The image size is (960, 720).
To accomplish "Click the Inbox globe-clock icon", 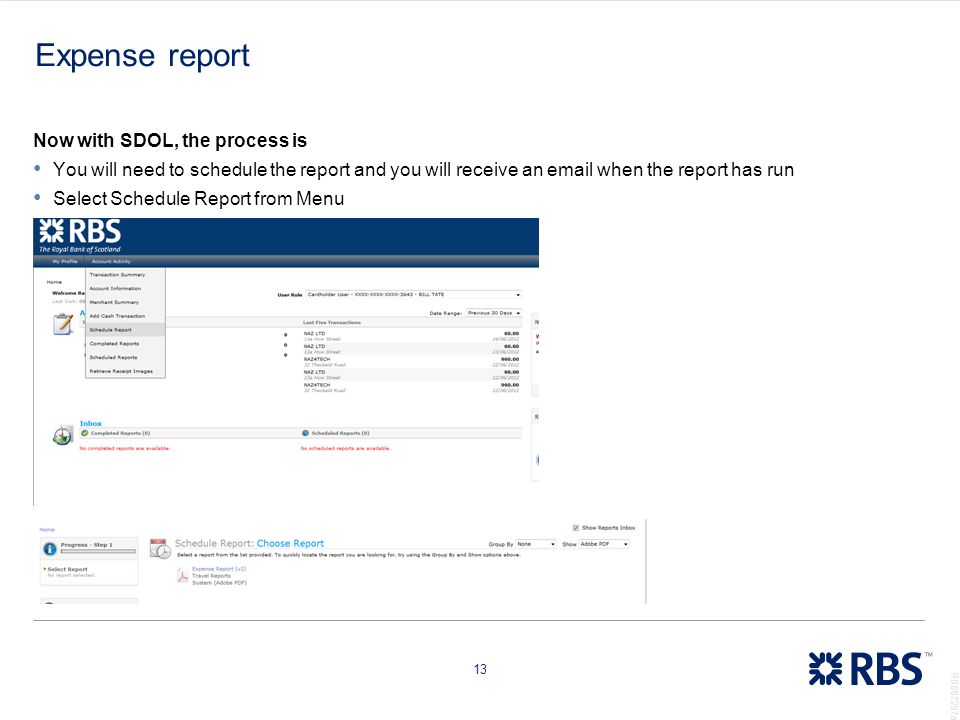I will coord(62,435).
